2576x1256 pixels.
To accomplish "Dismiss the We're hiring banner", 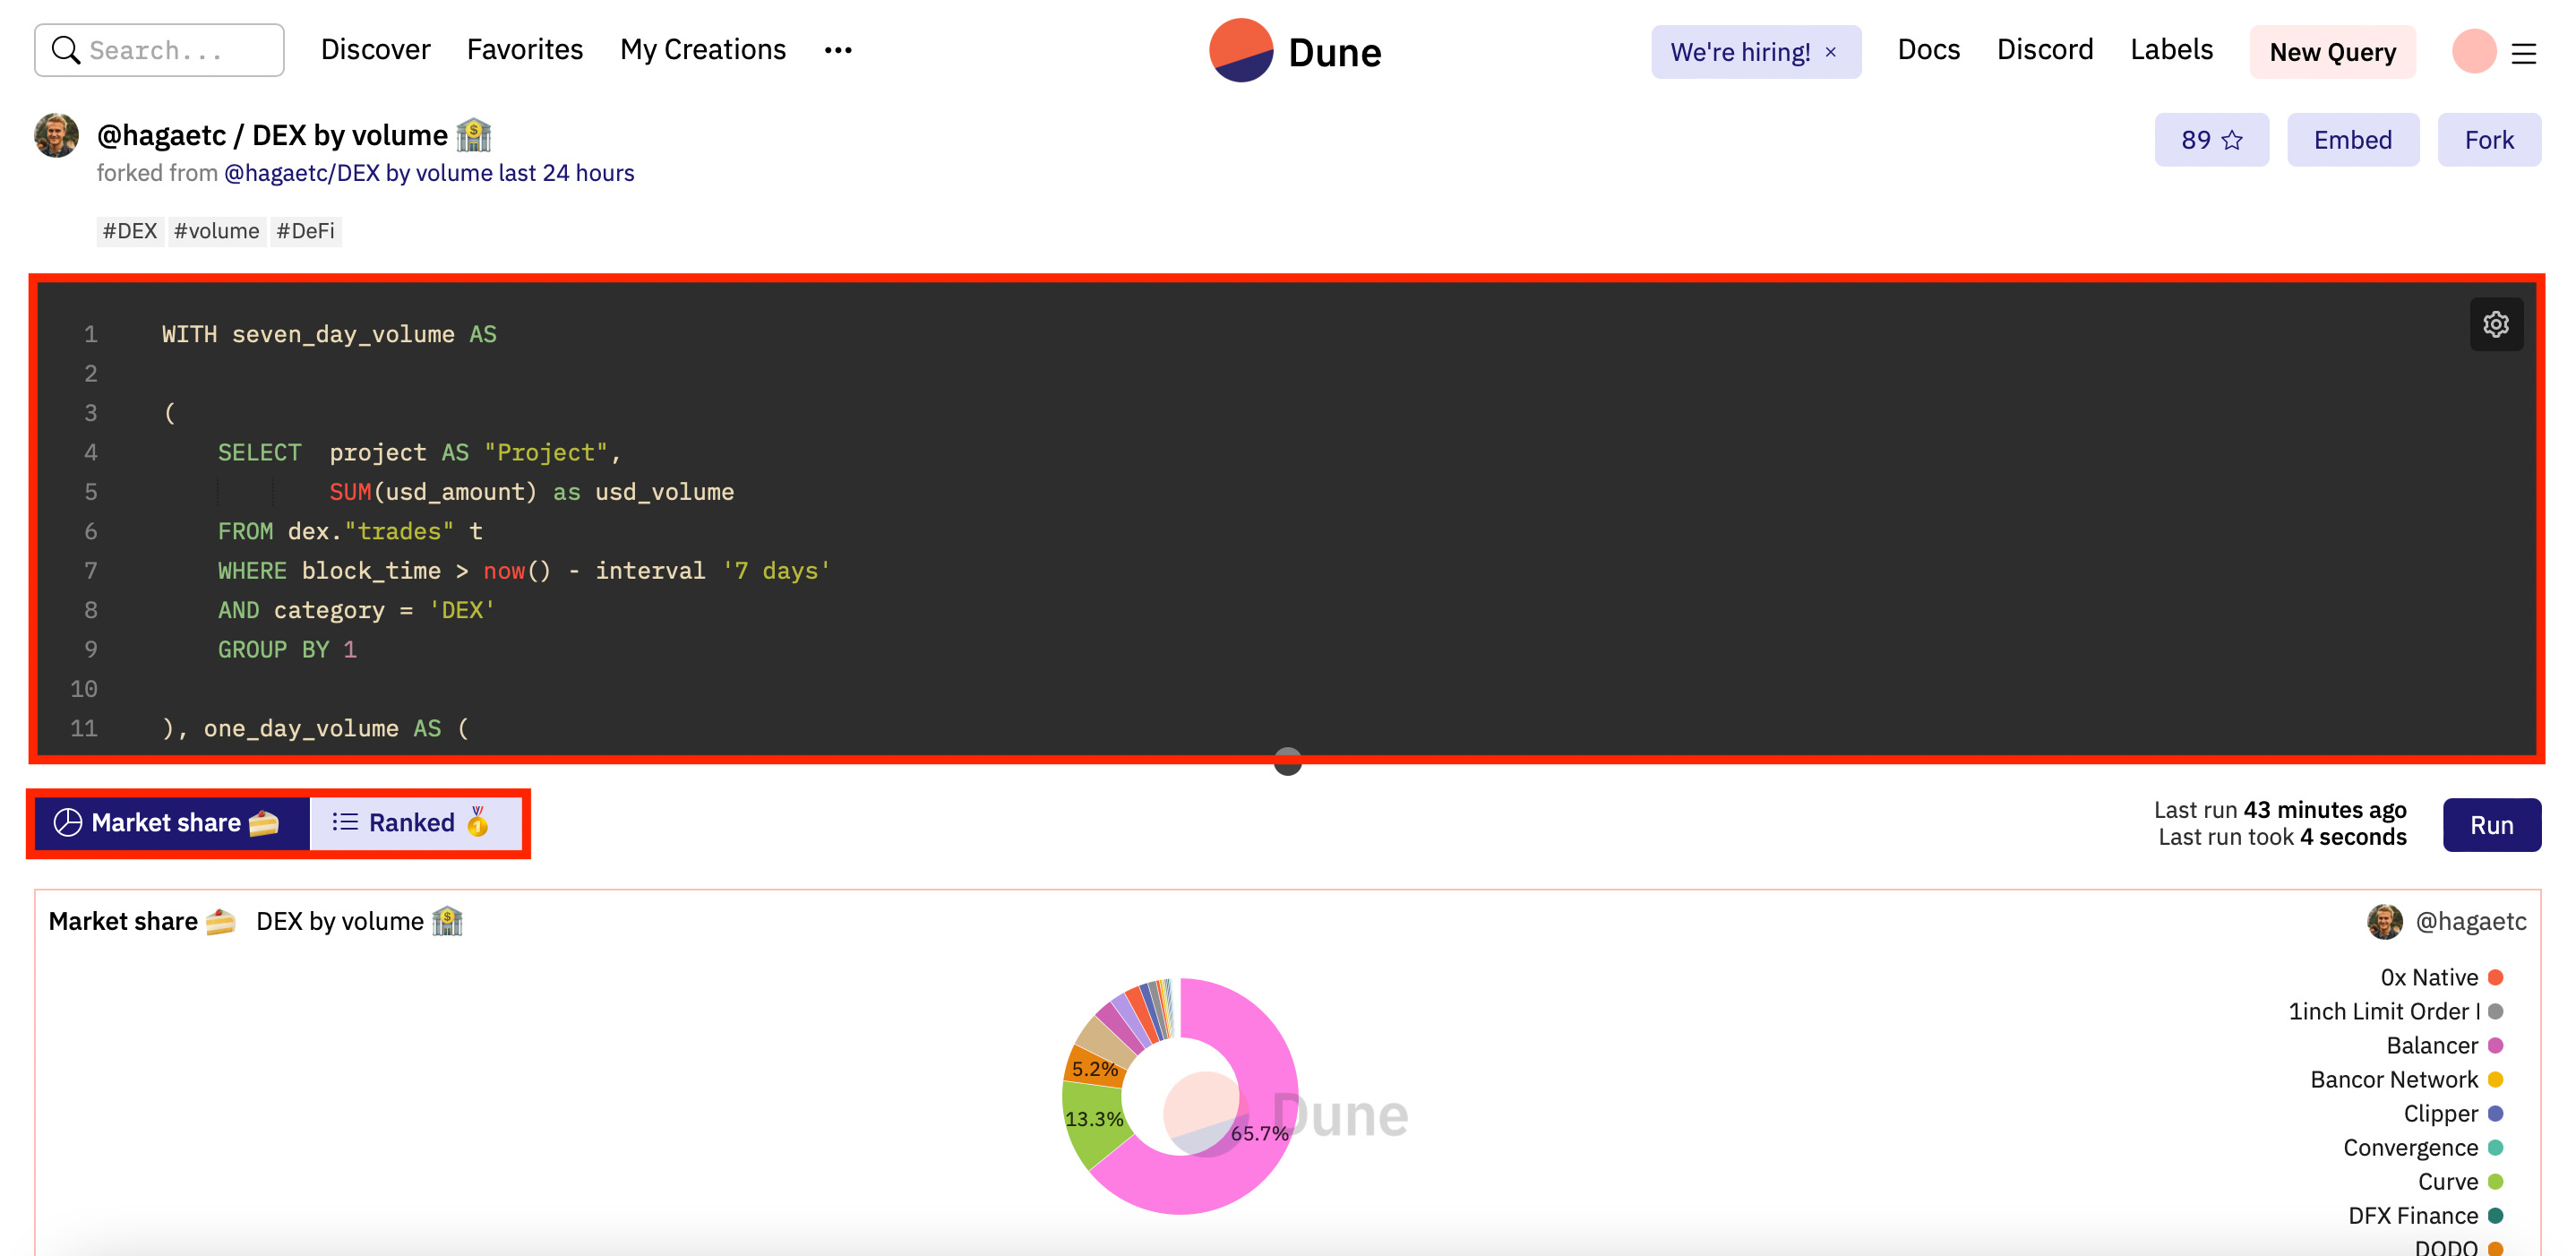I will [x=1830, y=52].
